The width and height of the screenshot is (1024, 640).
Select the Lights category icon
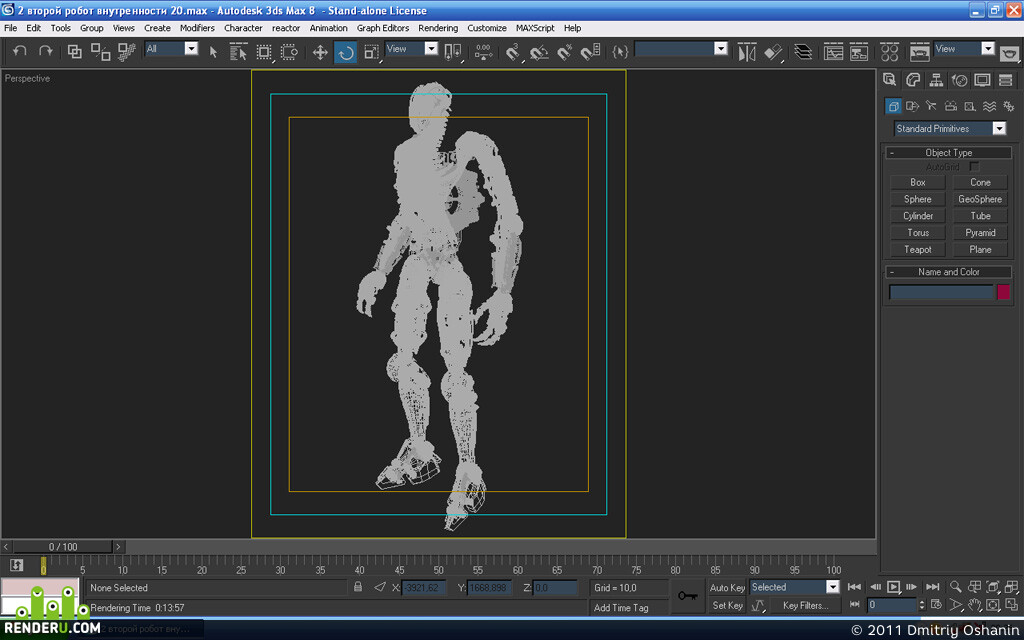931,106
